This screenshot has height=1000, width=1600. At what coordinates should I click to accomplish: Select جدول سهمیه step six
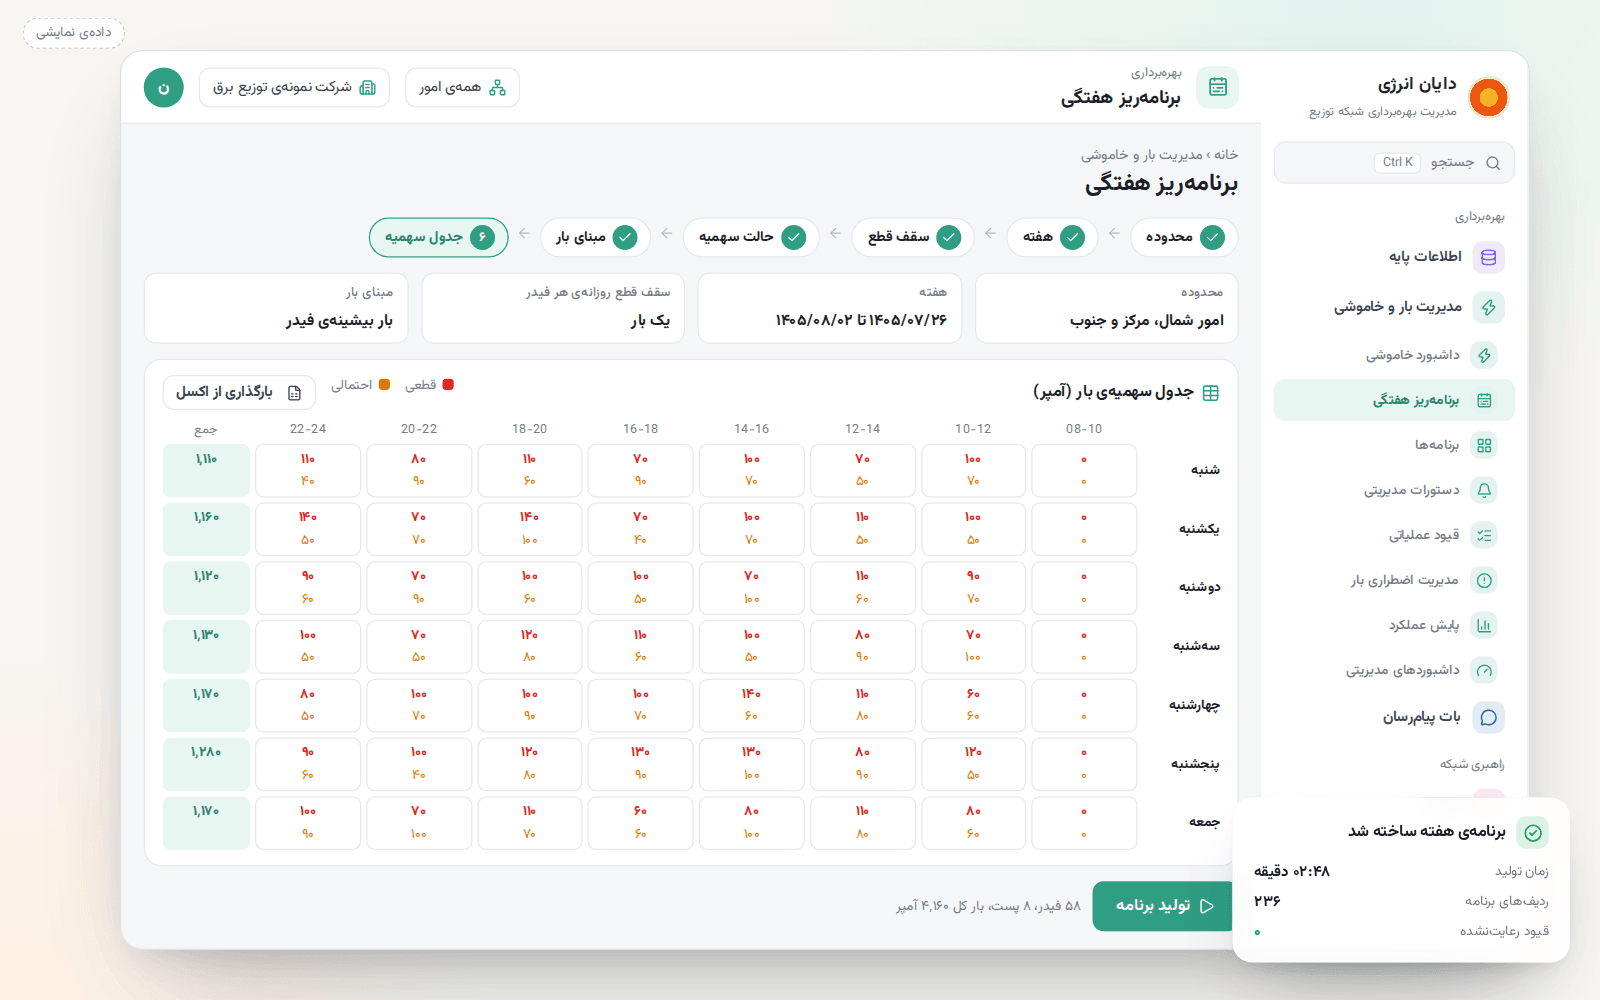point(439,237)
